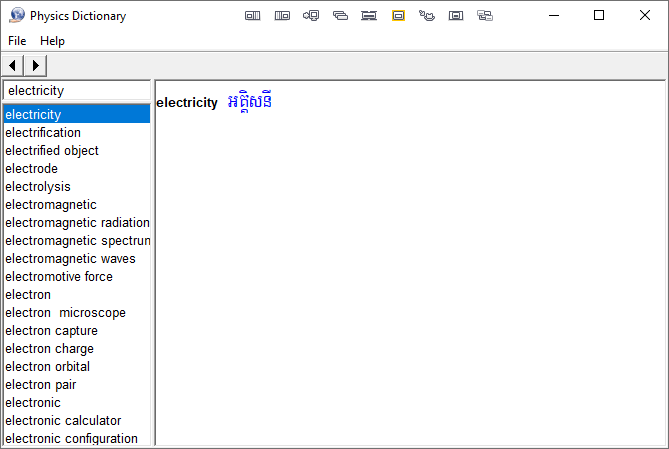Select 'electromotive force' entry
Image resolution: width=669 pixels, height=449 pixels.
pyautogui.click(x=59, y=277)
